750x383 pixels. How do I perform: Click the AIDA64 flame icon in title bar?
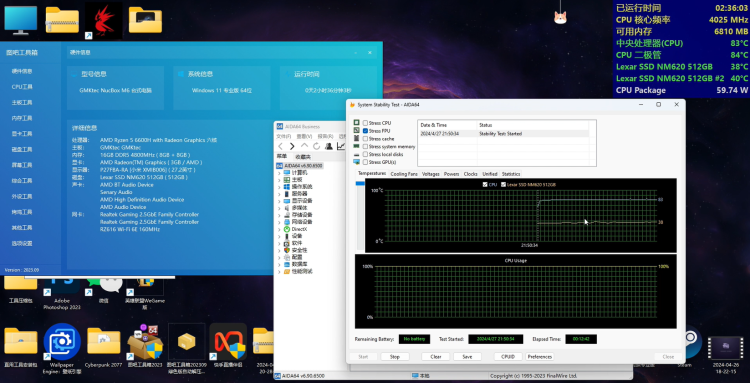tap(352, 105)
